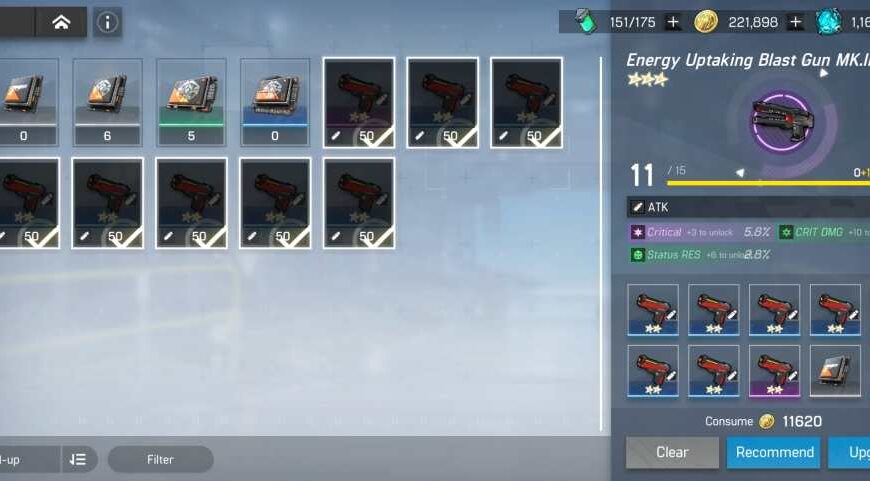
Task: Remove the crate material from consume slots
Action: (835, 371)
